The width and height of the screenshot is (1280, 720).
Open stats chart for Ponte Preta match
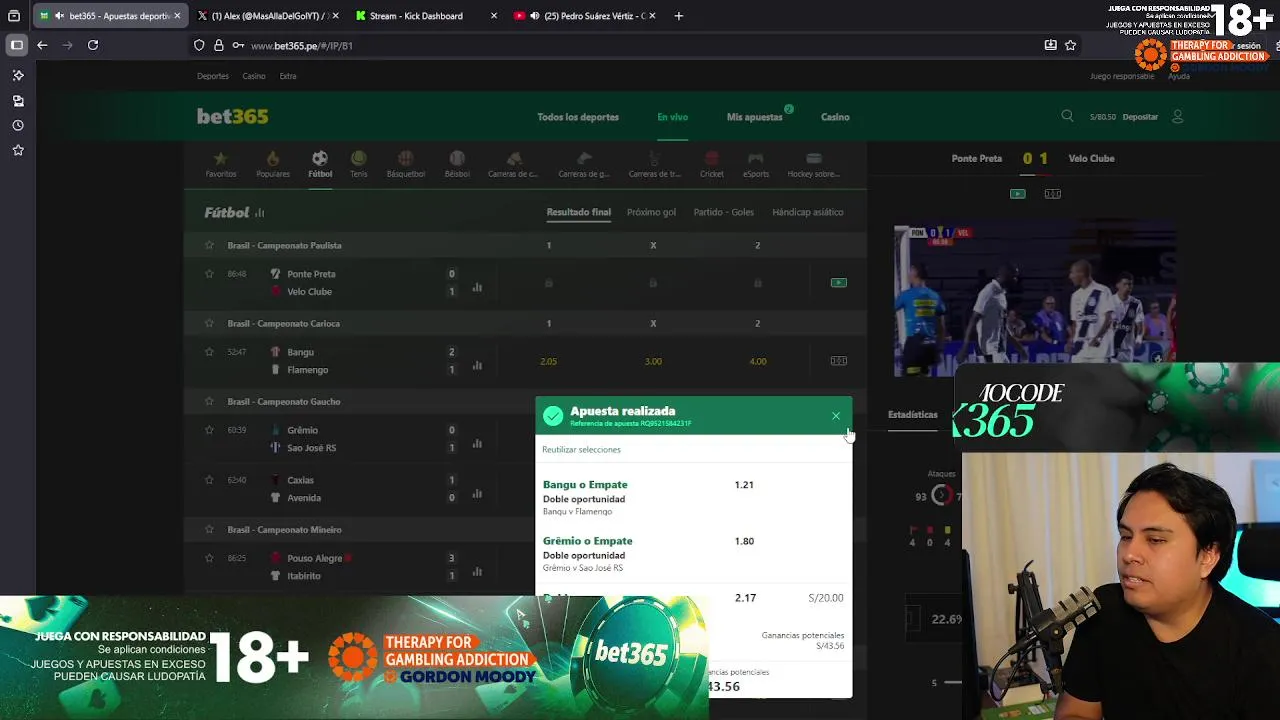click(477, 287)
